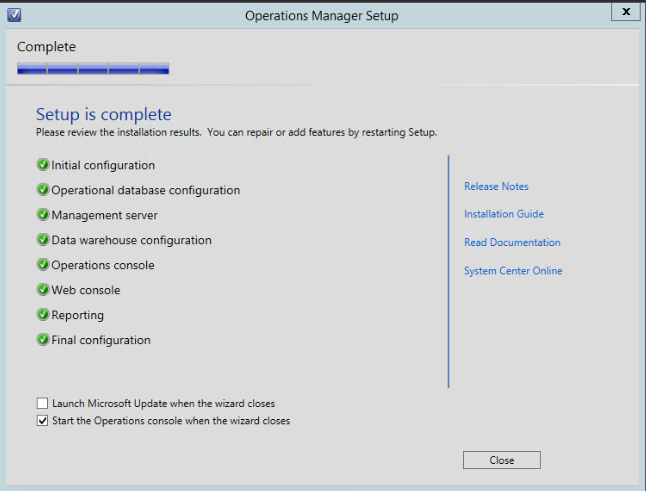Image resolution: width=646 pixels, height=491 pixels.
Task: Close the setup window using the X
Action: pos(625,12)
